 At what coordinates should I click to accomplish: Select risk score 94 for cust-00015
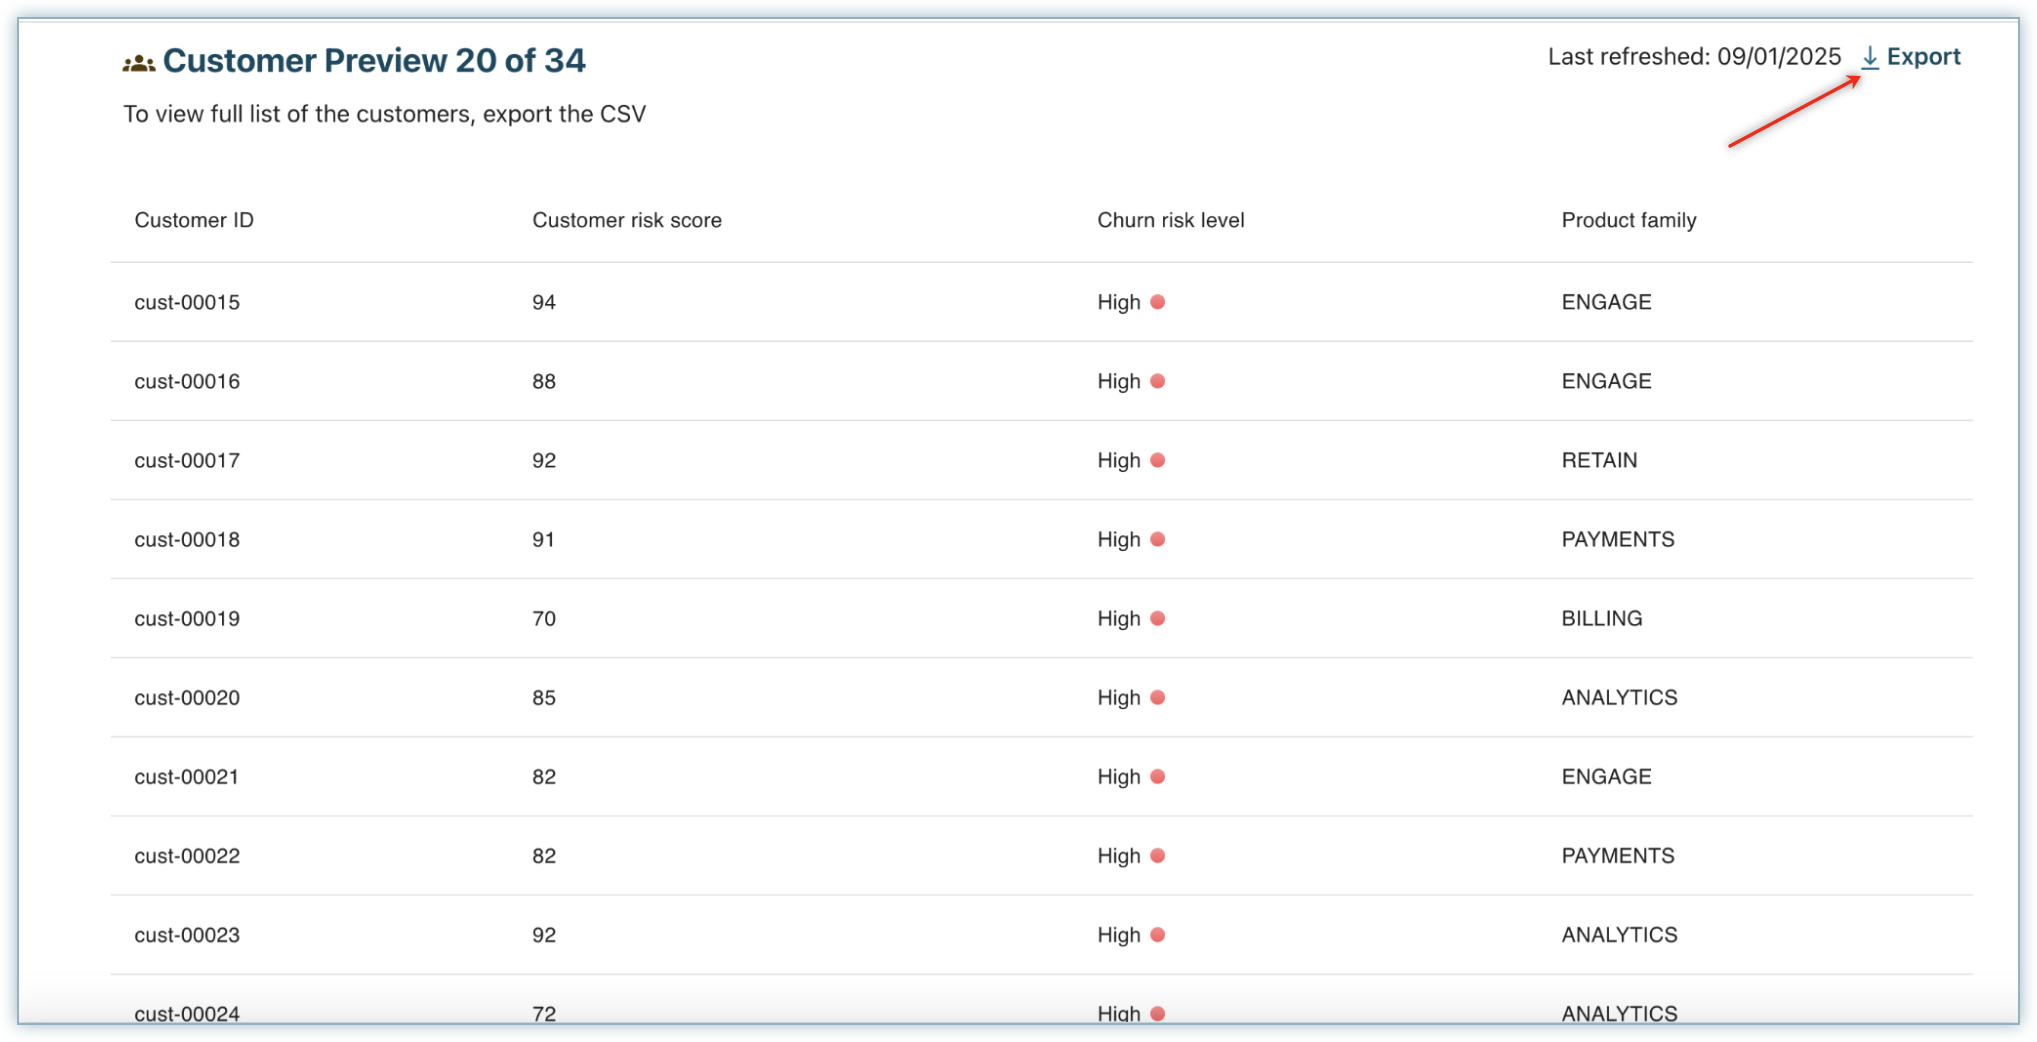pos(543,302)
